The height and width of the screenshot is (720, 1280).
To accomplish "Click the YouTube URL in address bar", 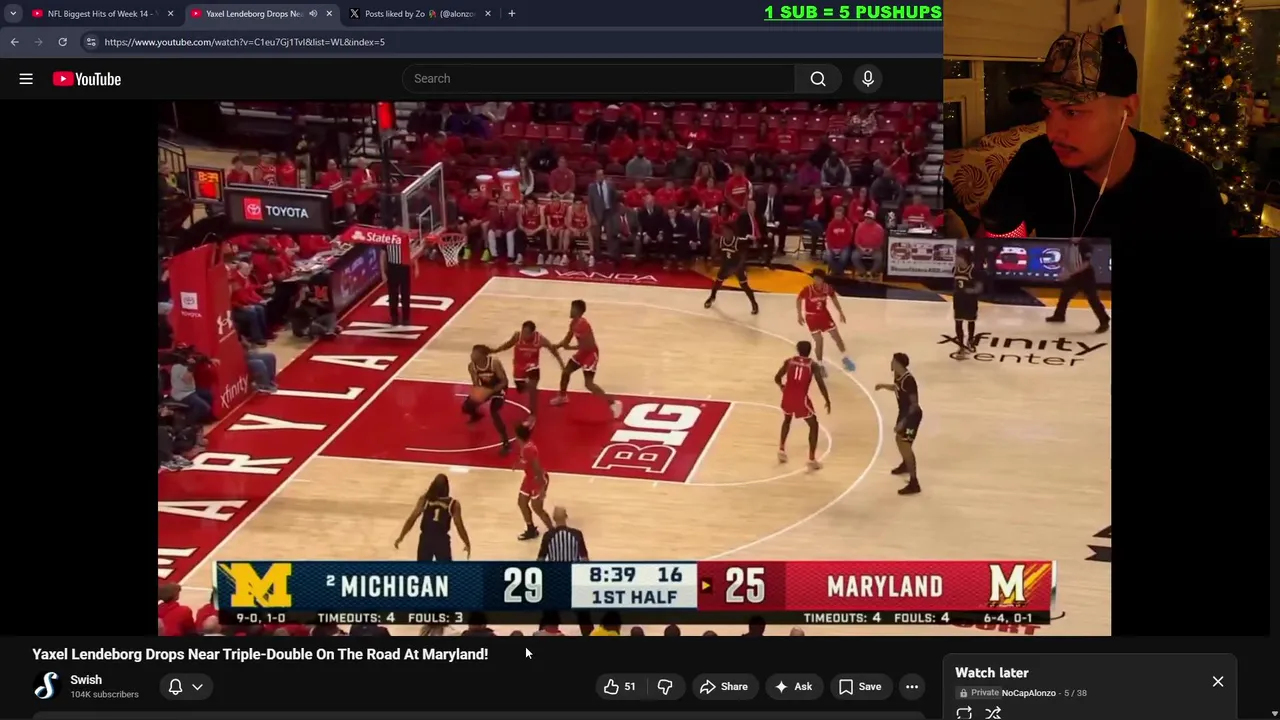I will pyautogui.click(x=245, y=42).
